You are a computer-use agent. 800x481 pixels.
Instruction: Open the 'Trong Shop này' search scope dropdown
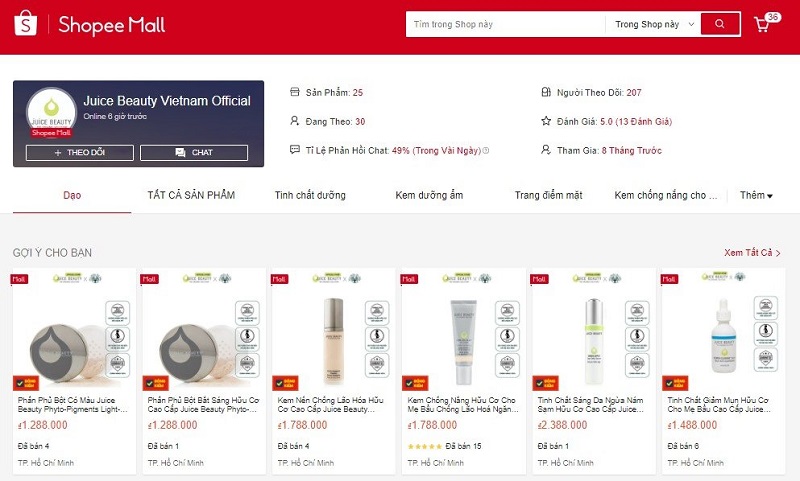point(654,24)
